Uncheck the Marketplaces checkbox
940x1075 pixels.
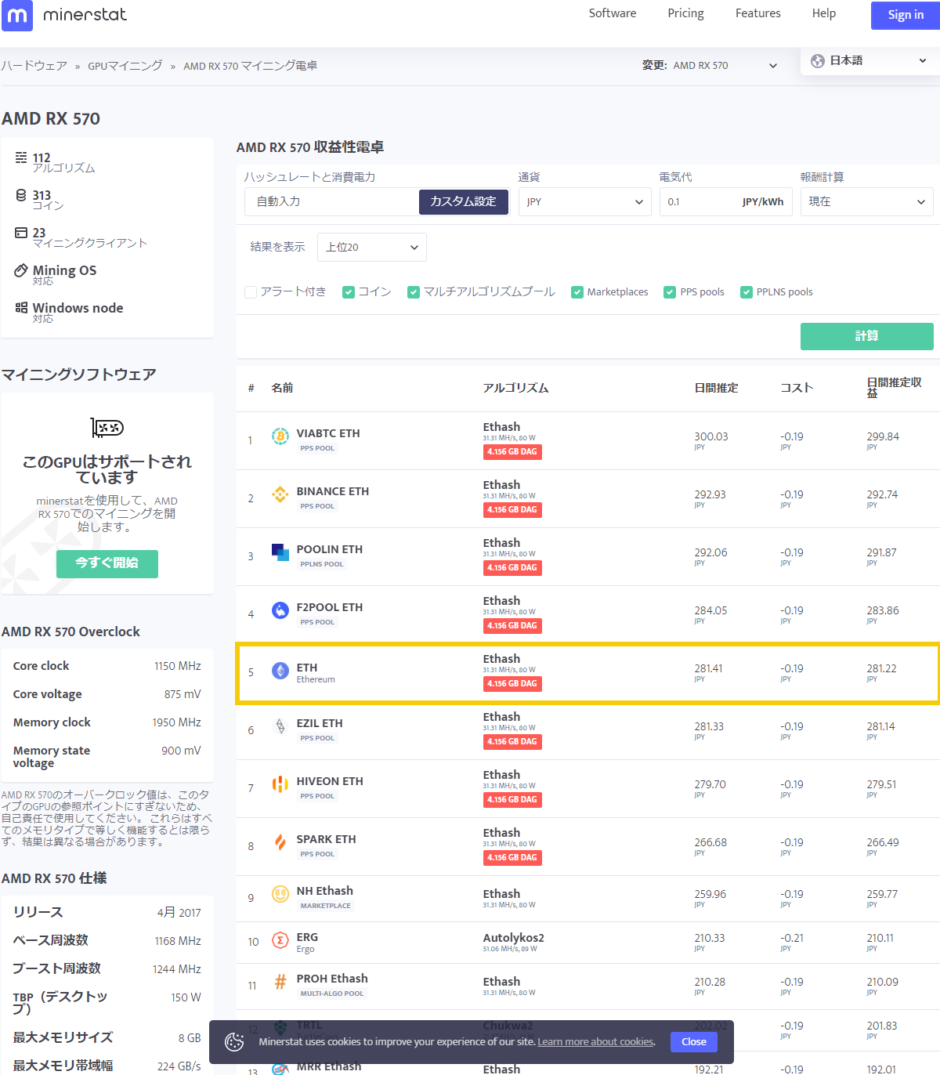pos(577,292)
